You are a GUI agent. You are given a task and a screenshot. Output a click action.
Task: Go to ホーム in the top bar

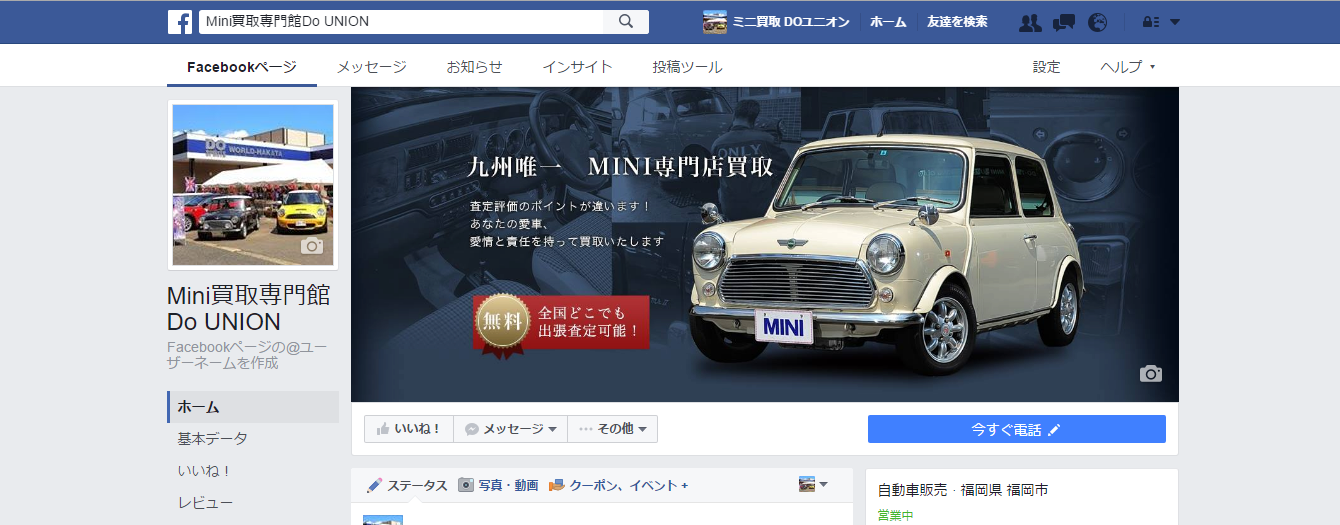tap(888, 22)
